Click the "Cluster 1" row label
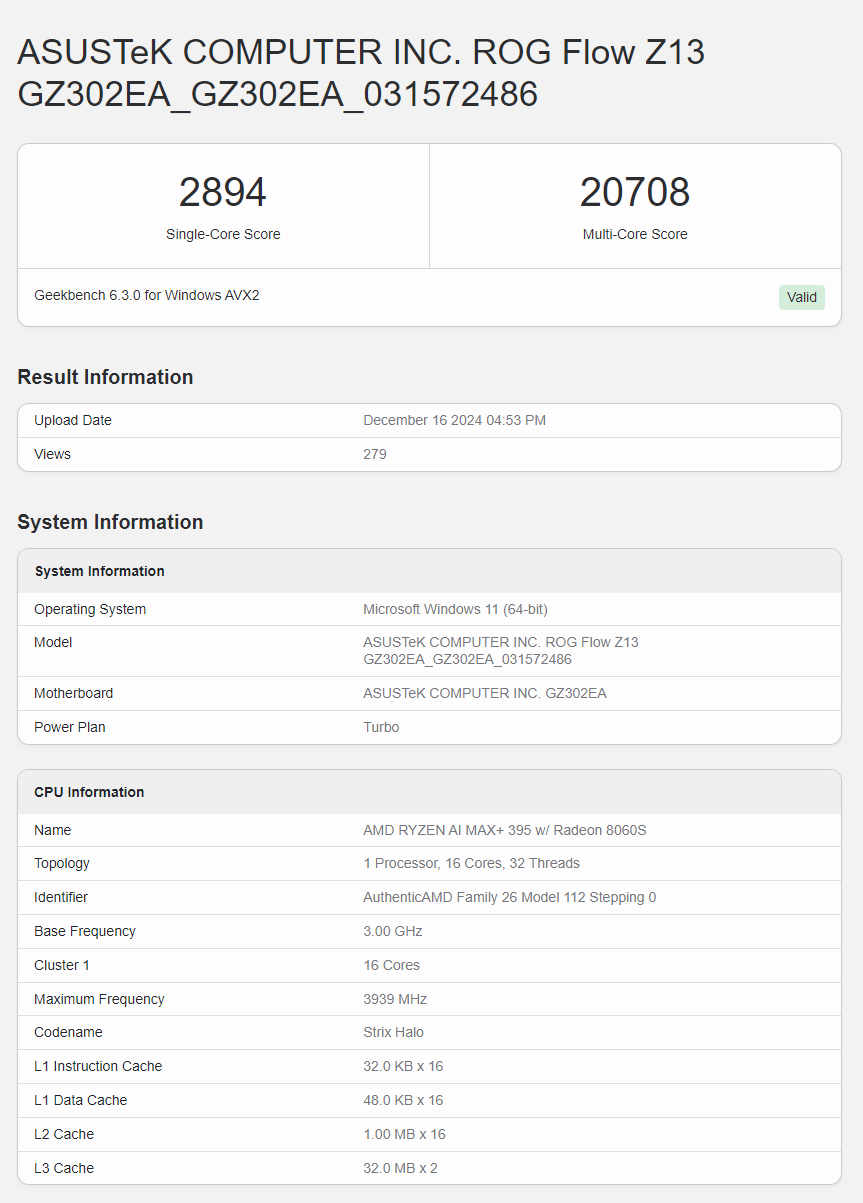The height and width of the screenshot is (1203, 863). tap(62, 965)
